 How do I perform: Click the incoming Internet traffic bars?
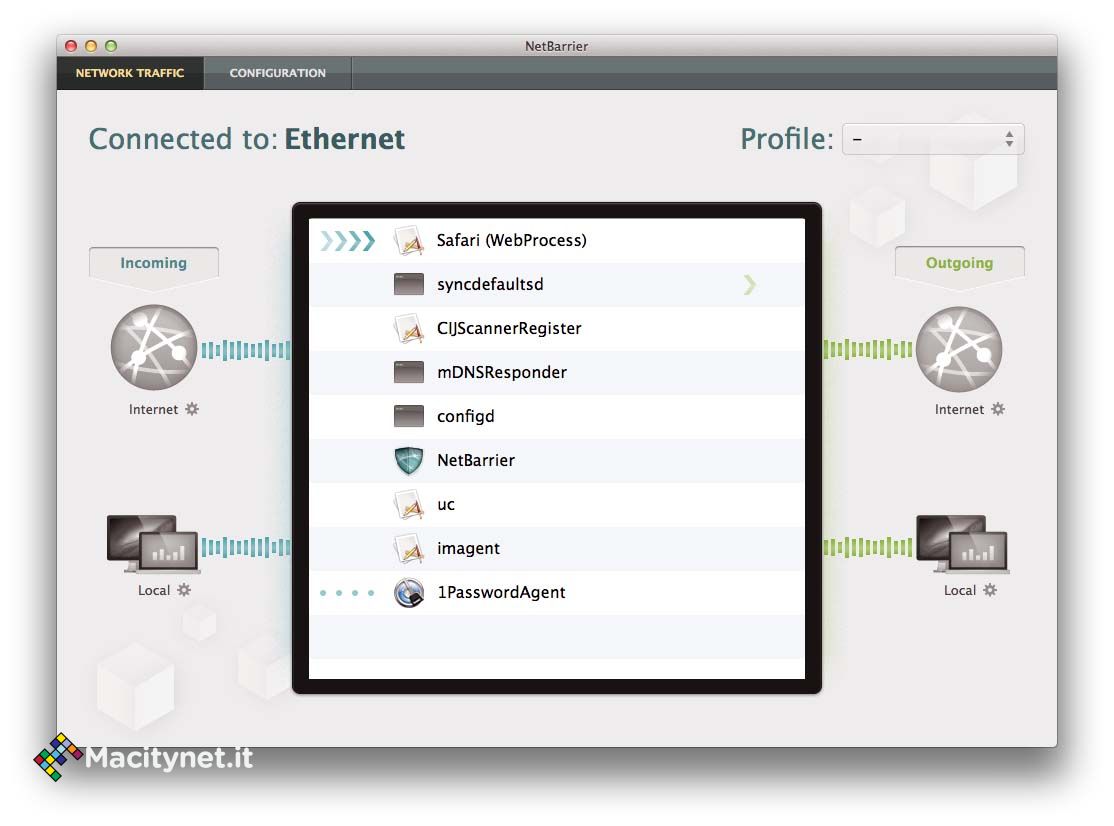[x=246, y=350]
